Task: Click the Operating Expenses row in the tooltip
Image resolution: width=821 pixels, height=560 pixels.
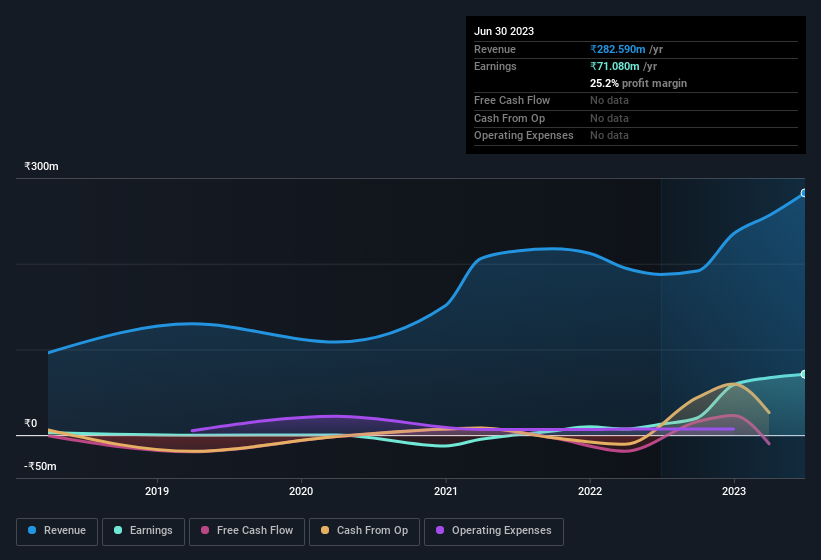Action: pos(636,136)
